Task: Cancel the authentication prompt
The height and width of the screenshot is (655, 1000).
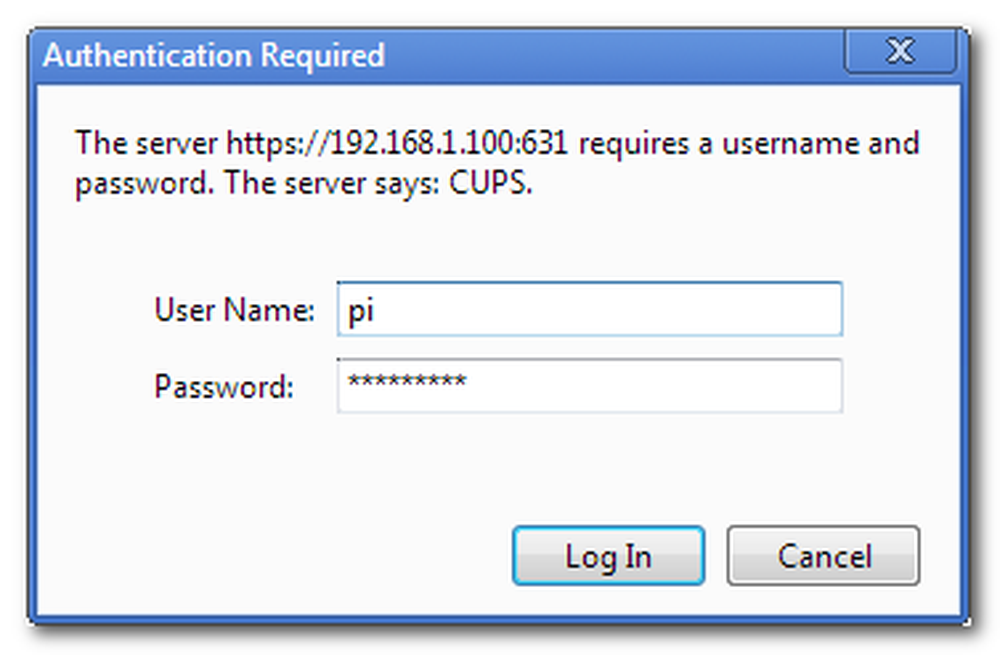Action: coord(823,556)
